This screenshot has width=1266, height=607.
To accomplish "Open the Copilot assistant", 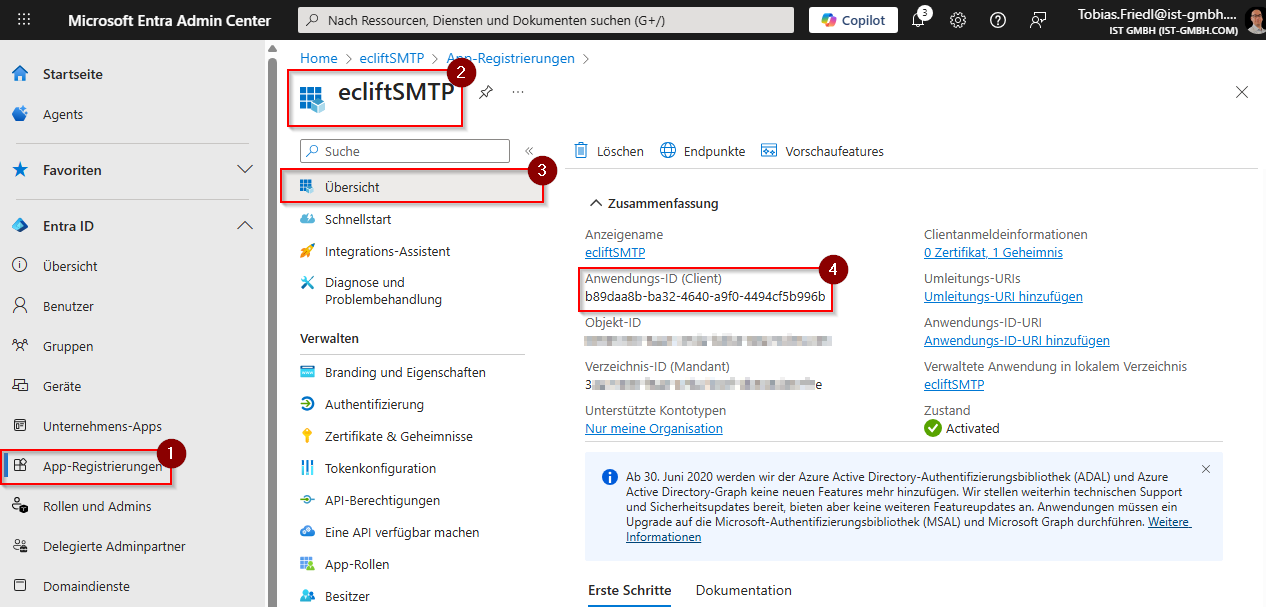I will point(852,19).
